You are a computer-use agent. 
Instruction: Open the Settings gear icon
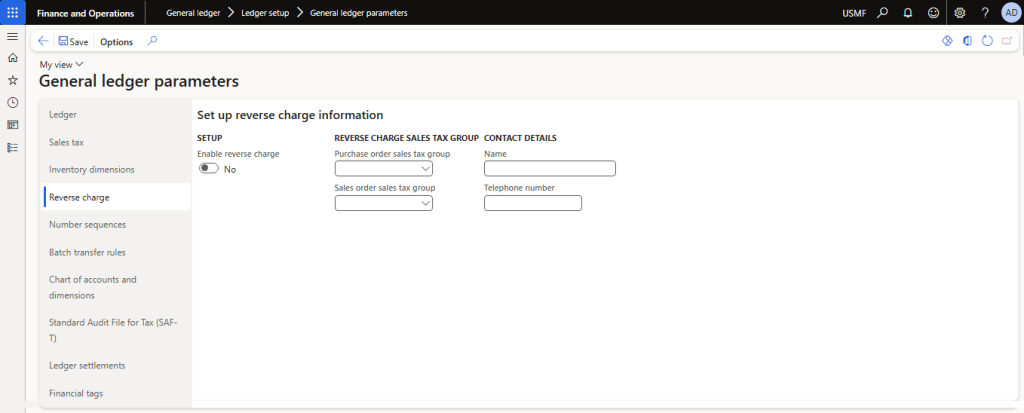tap(960, 13)
